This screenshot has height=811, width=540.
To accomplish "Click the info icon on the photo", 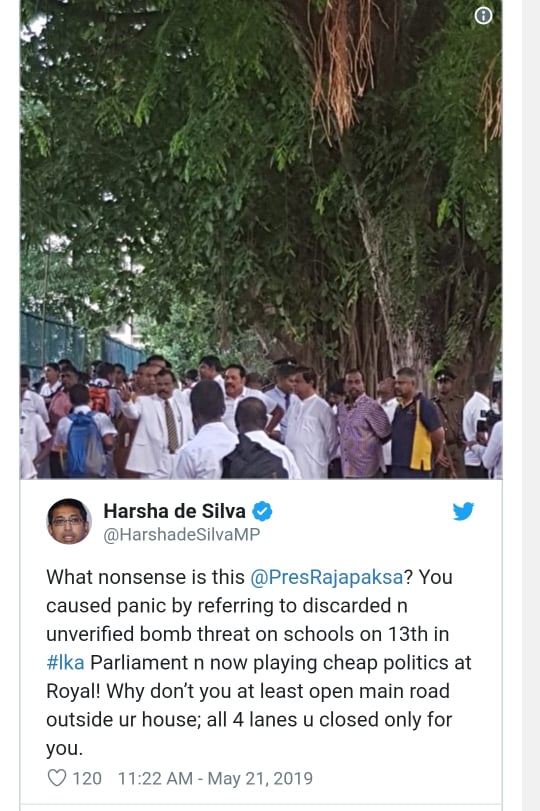I will tap(483, 16).
